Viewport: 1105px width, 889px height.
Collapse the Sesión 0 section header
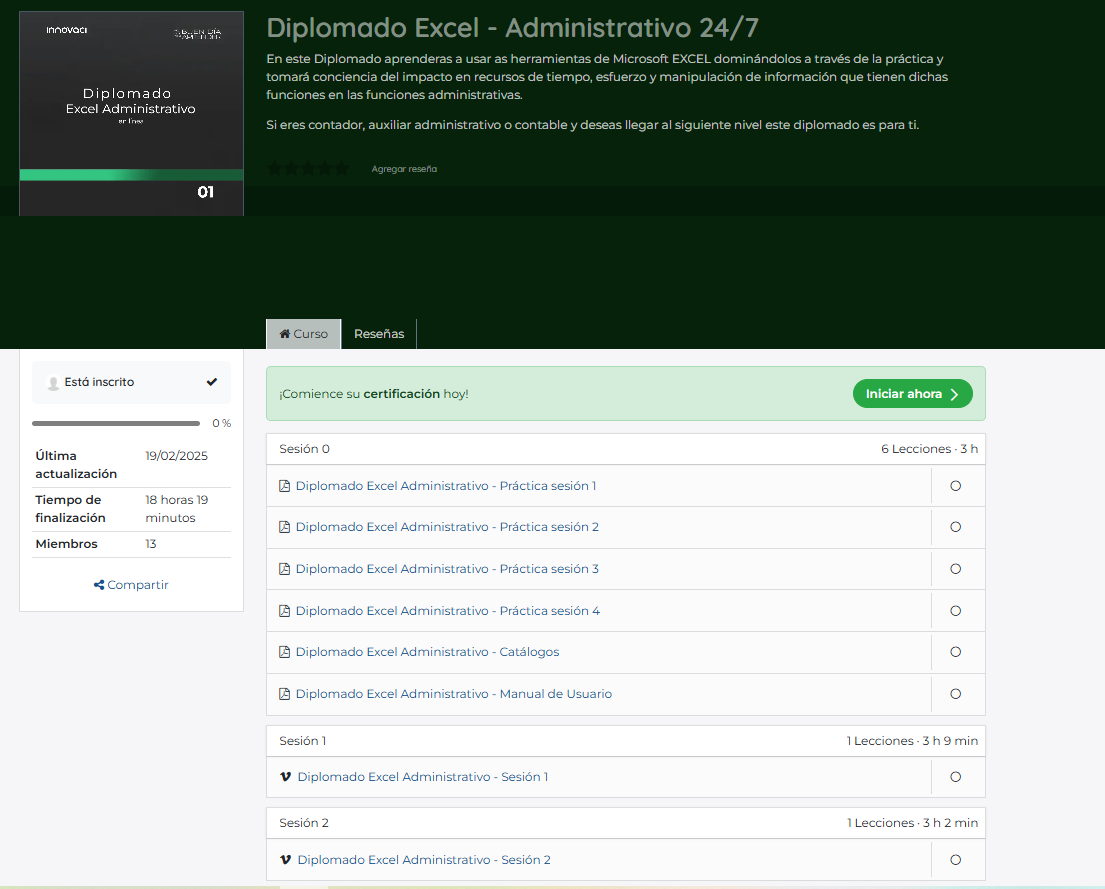pos(625,449)
